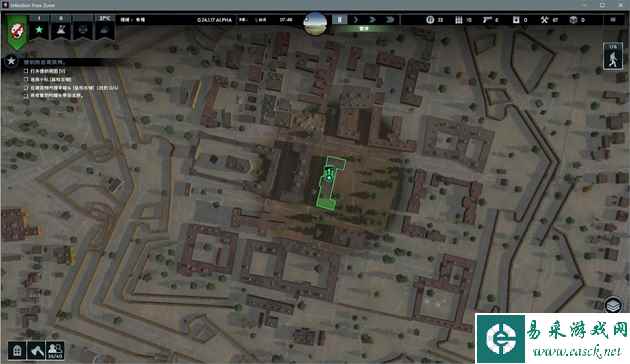Screen dimensions: 630x364
Task: Click the weapons gun resource icon
Action: 487,20
